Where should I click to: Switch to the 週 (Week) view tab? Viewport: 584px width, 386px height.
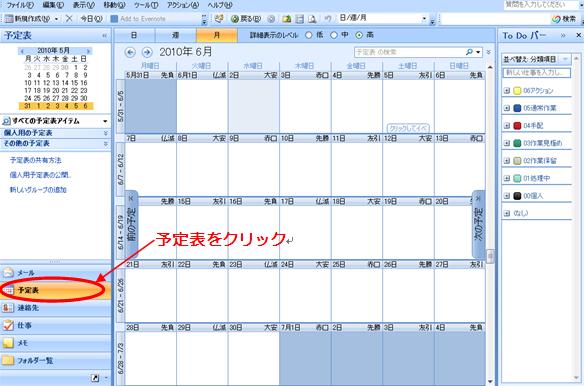point(175,35)
